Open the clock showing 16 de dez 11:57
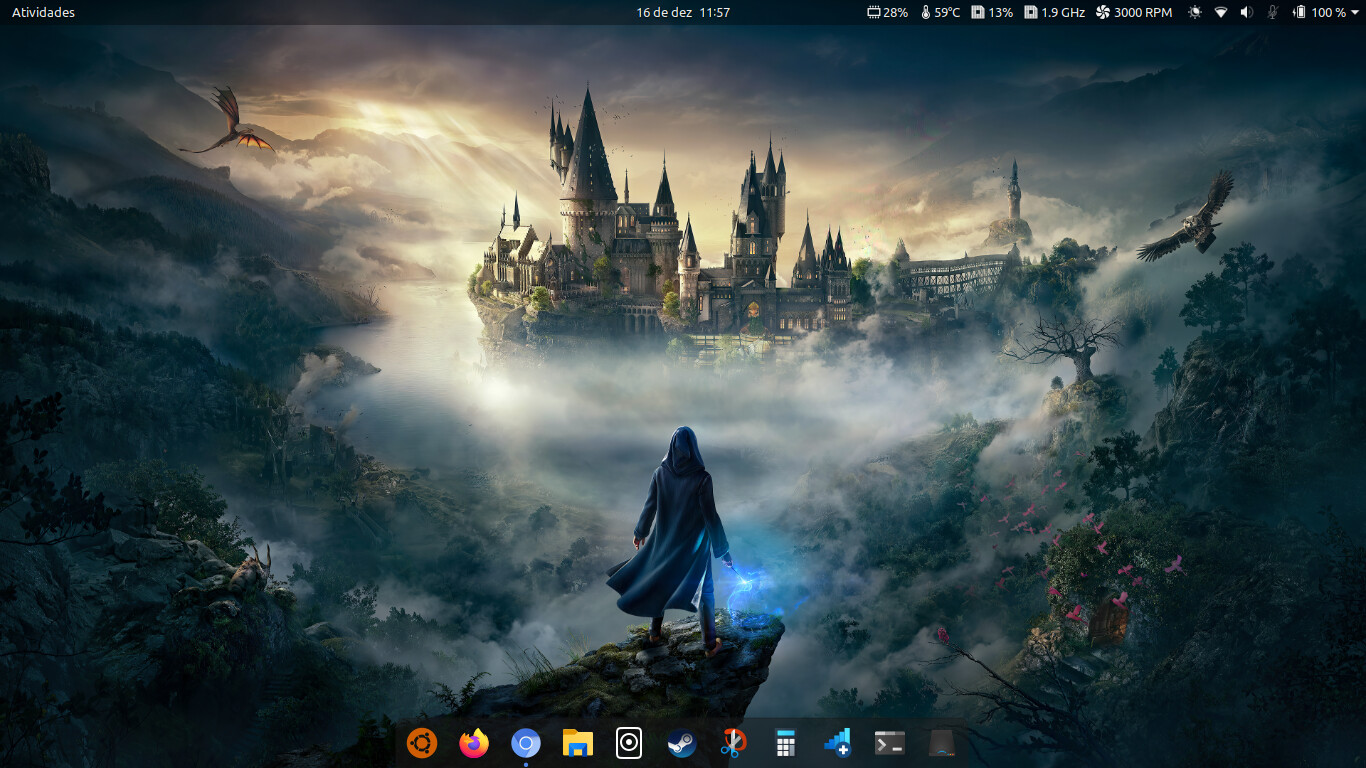 683,13
